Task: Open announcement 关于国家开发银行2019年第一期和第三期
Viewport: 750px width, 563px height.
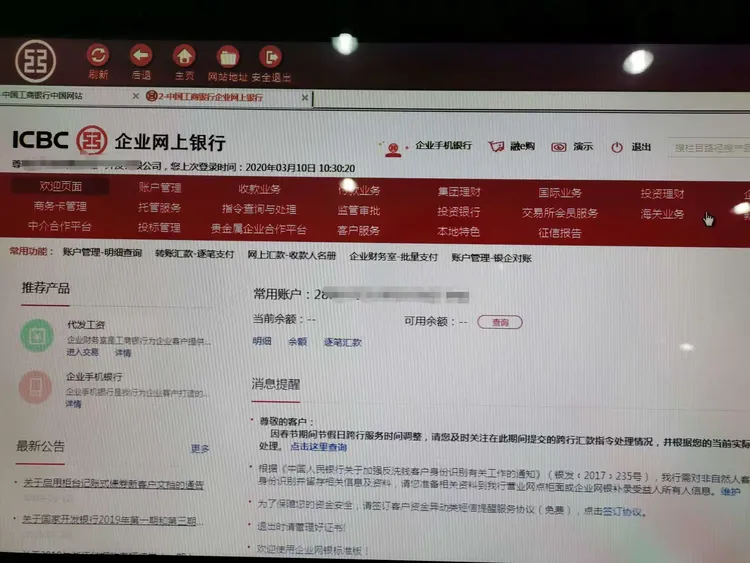Action: (112, 520)
